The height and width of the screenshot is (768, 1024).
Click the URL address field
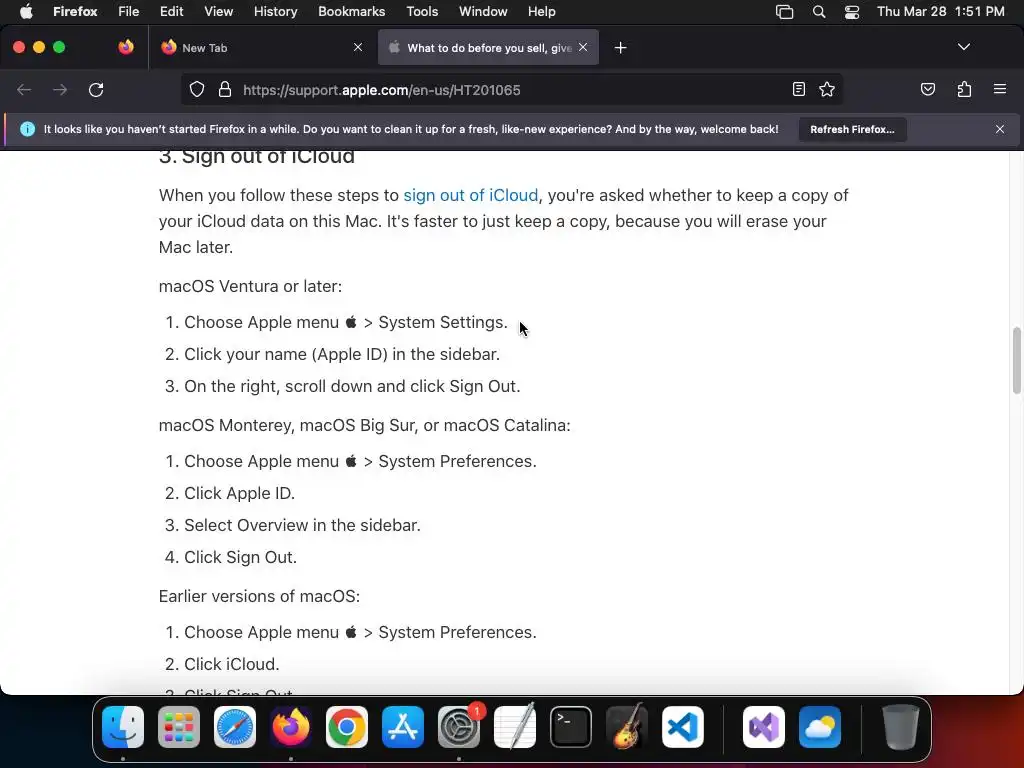(509, 89)
